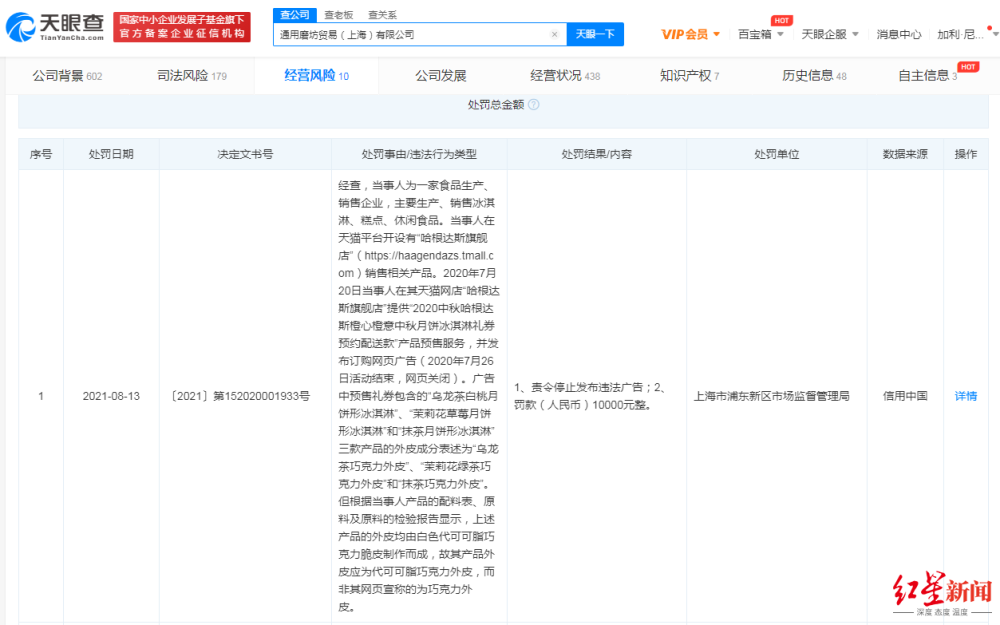
Task: Clear the search box with X icon
Action: point(554,34)
